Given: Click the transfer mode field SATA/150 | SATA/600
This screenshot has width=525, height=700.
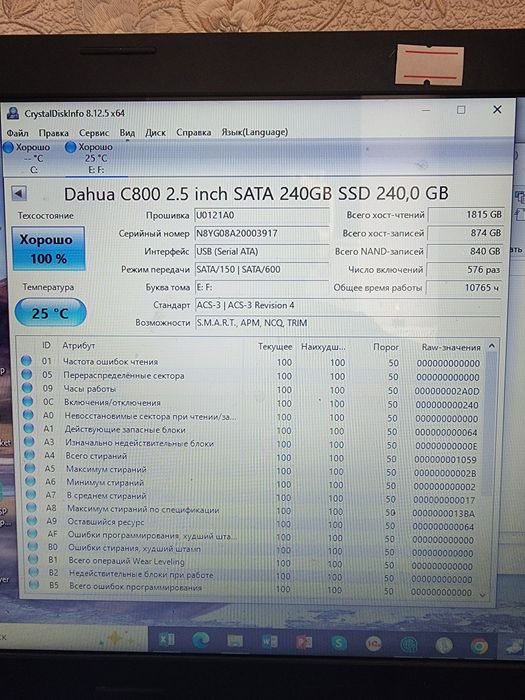Looking at the screenshot, I should click(x=262, y=270).
